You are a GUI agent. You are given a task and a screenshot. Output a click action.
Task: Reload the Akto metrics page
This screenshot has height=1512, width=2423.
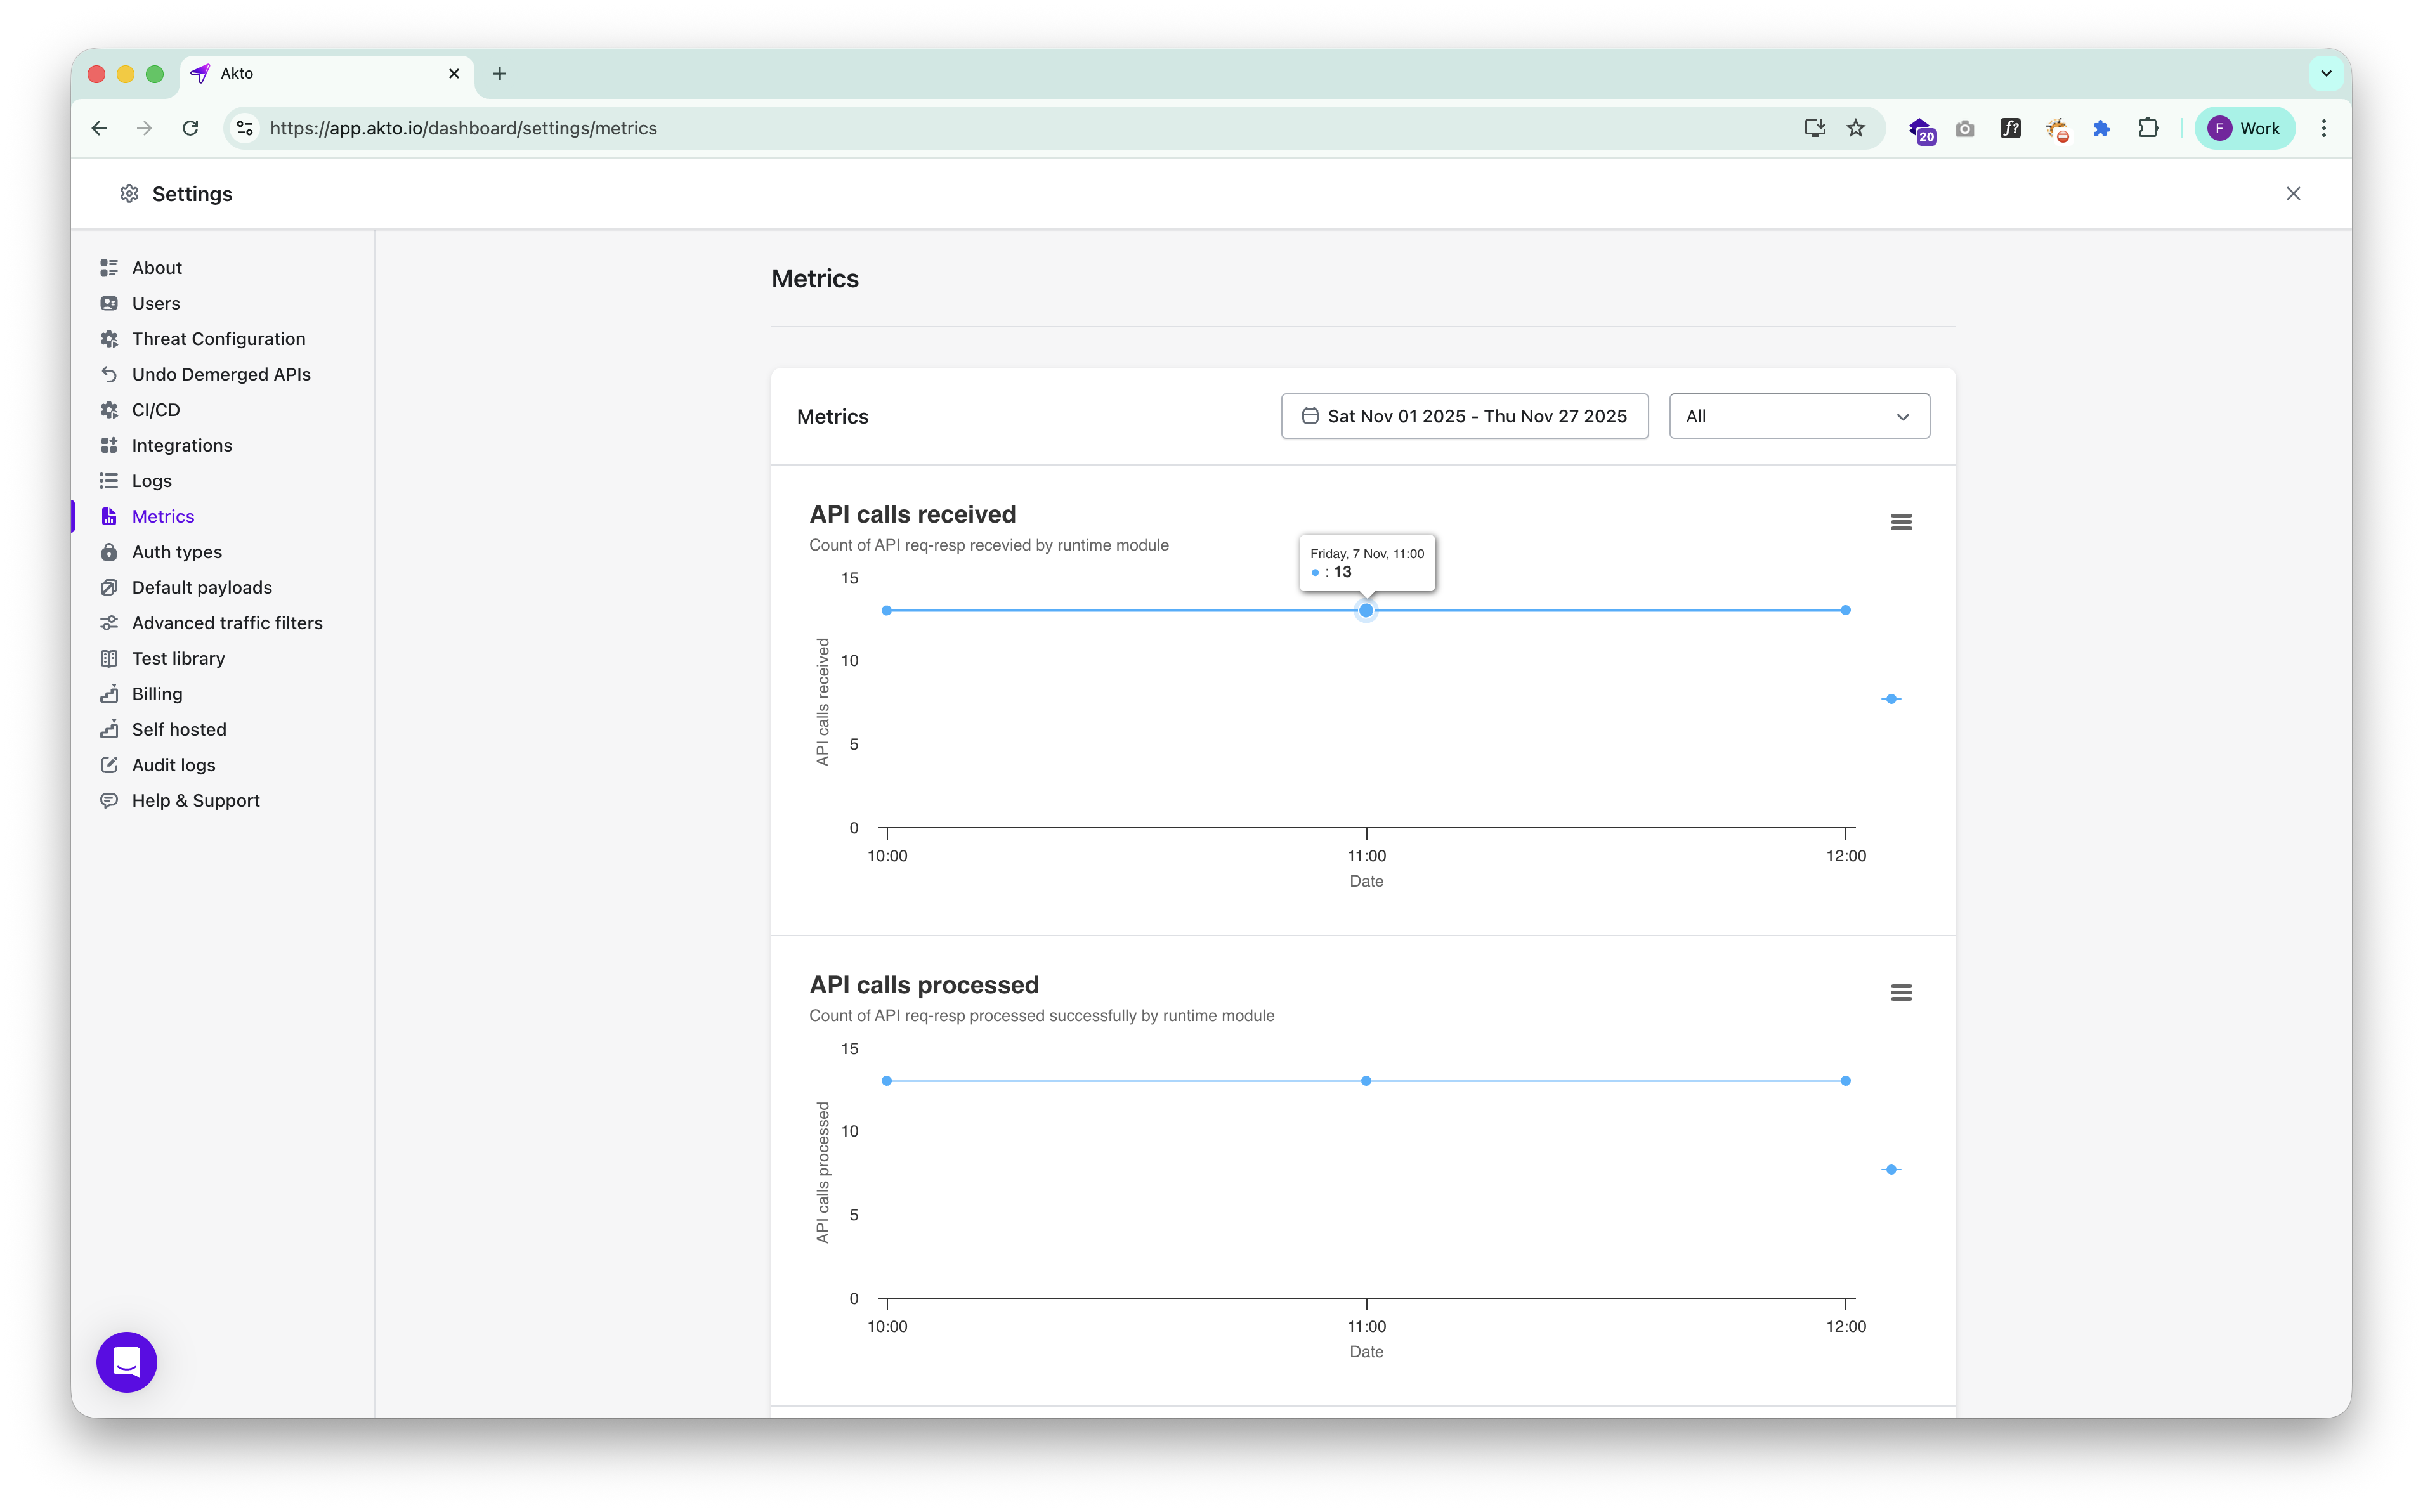click(190, 128)
